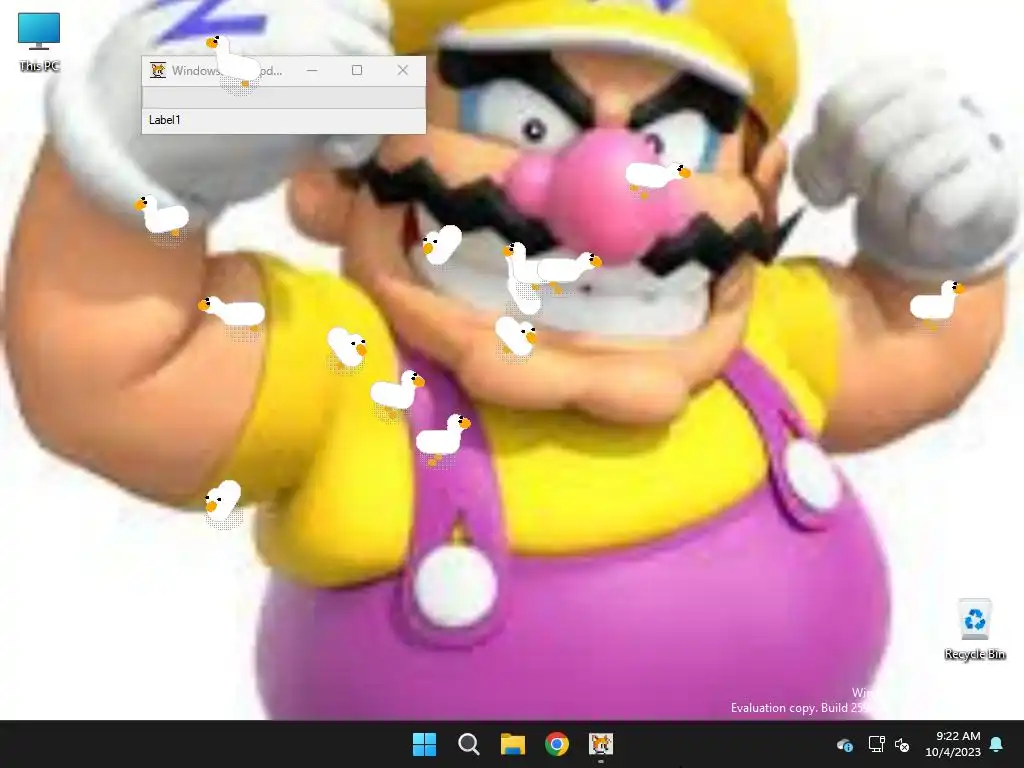Open network settings from the tray icon

876,744
